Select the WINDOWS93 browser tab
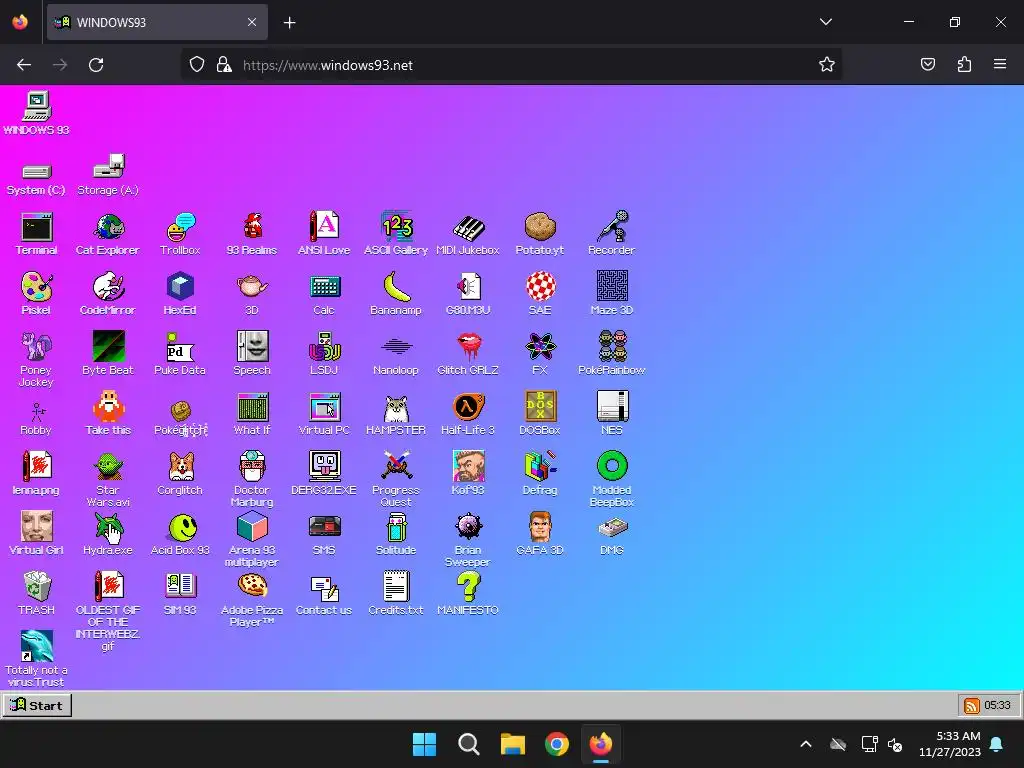This screenshot has width=1024, height=768. pyautogui.click(x=157, y=23)
